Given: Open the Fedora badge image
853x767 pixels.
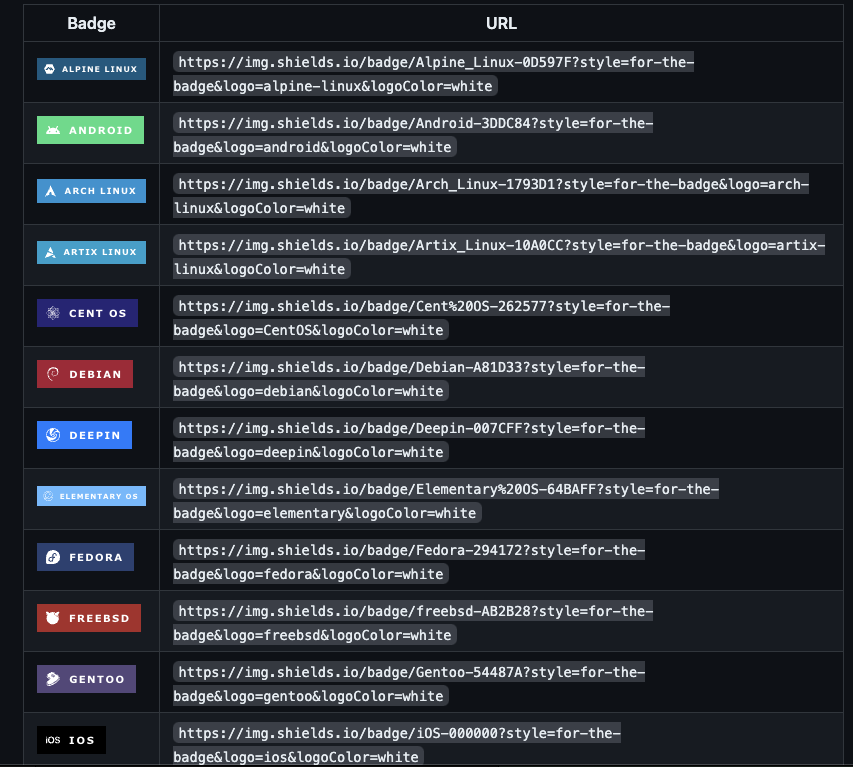Looking at the screenshot, I should tap(85, 557).
